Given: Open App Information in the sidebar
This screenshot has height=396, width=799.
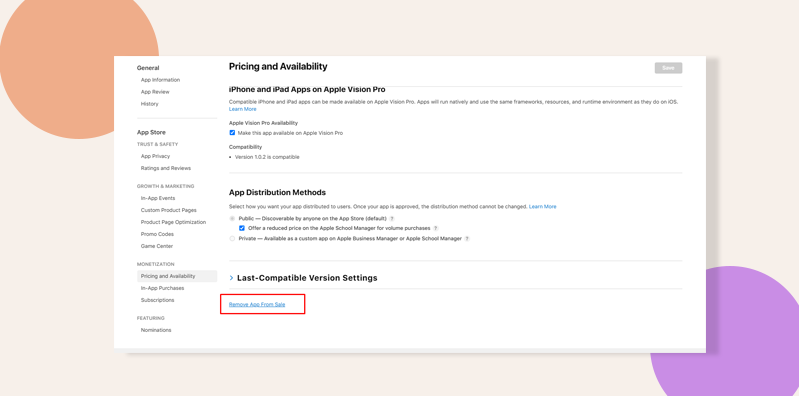Looking at the screenshot, I should click(160, 80).
